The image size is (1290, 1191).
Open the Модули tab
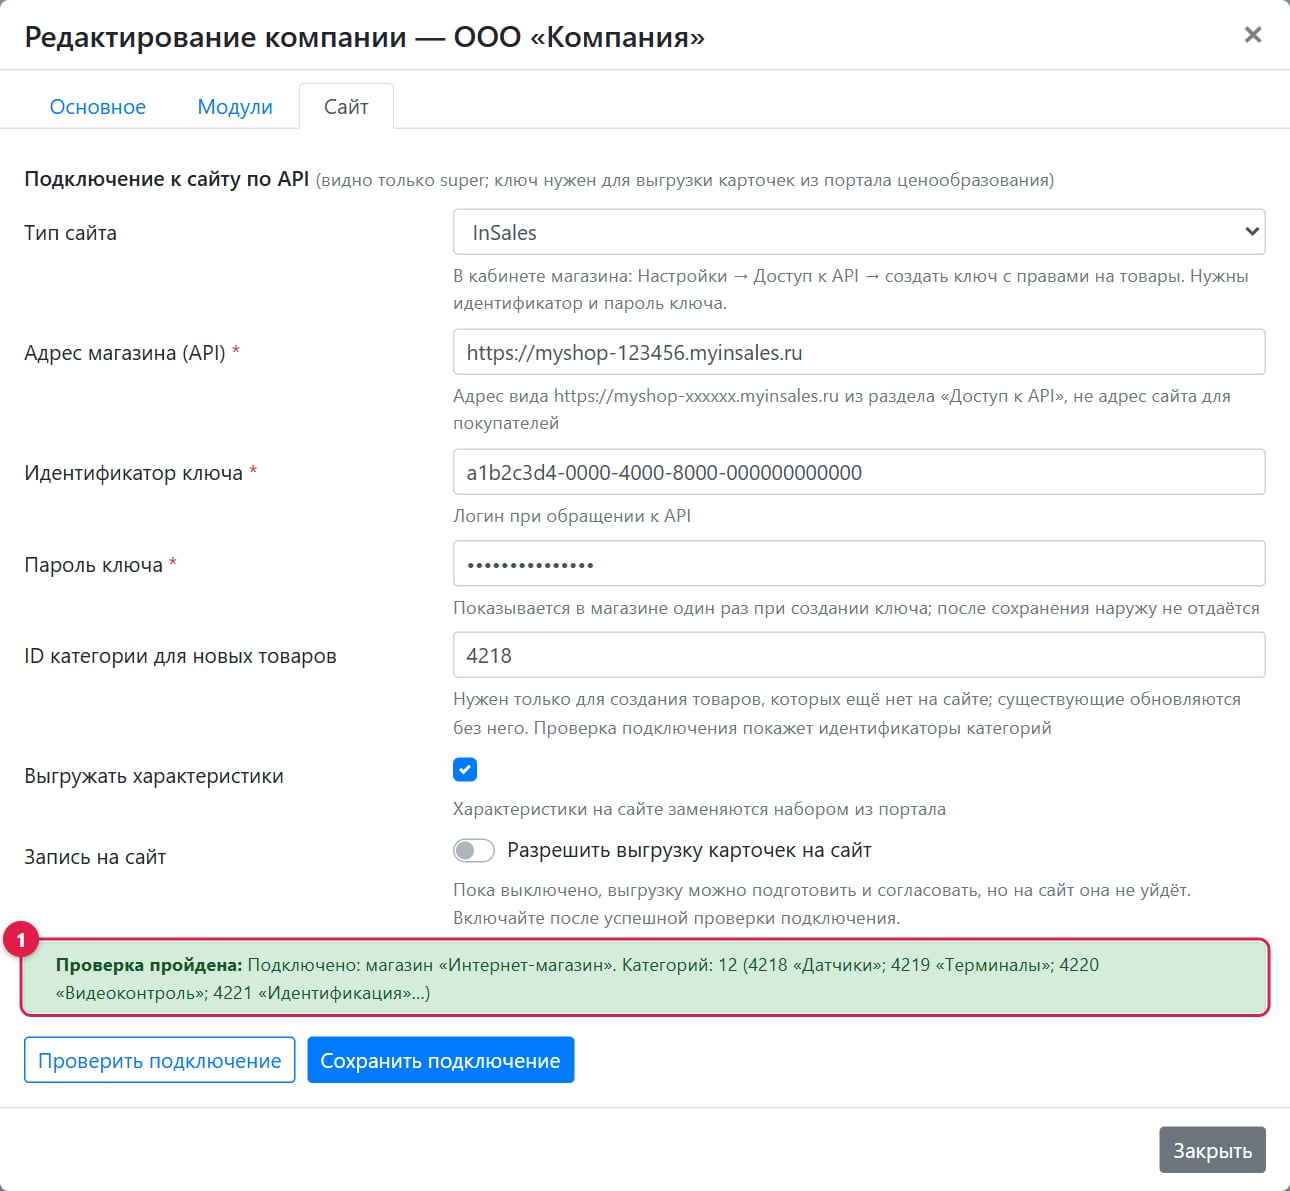235,107
